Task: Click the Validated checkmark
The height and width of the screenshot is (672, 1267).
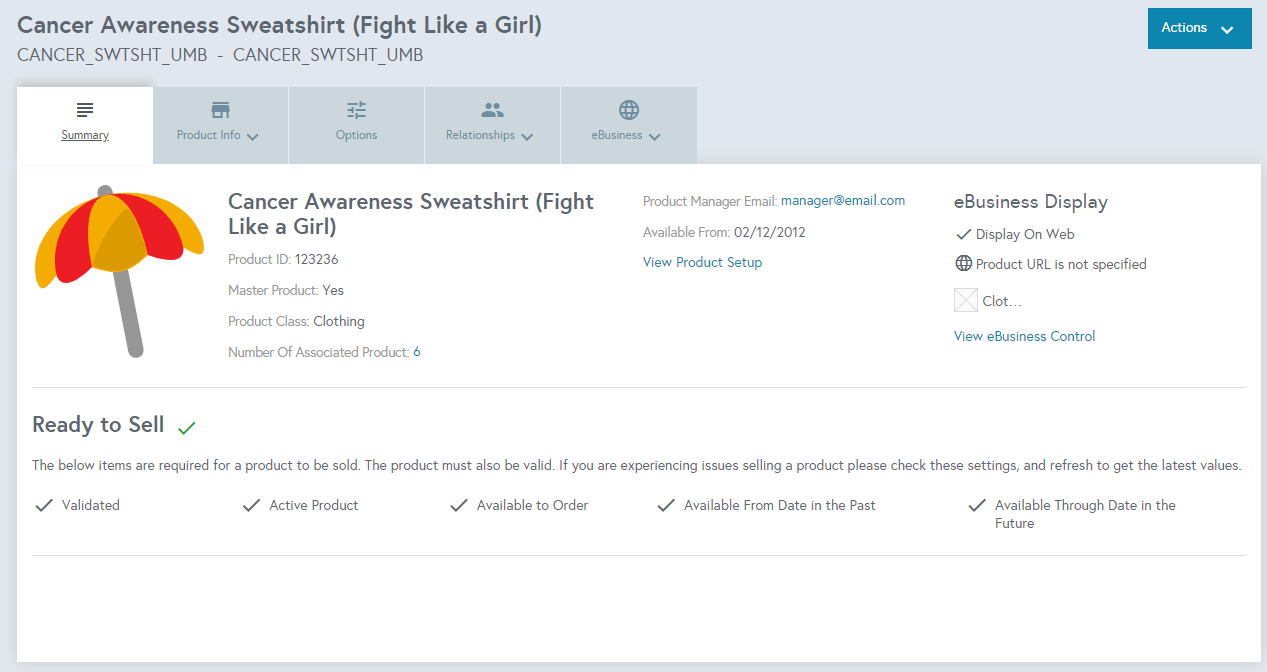Action: click(x=44, y=505)
